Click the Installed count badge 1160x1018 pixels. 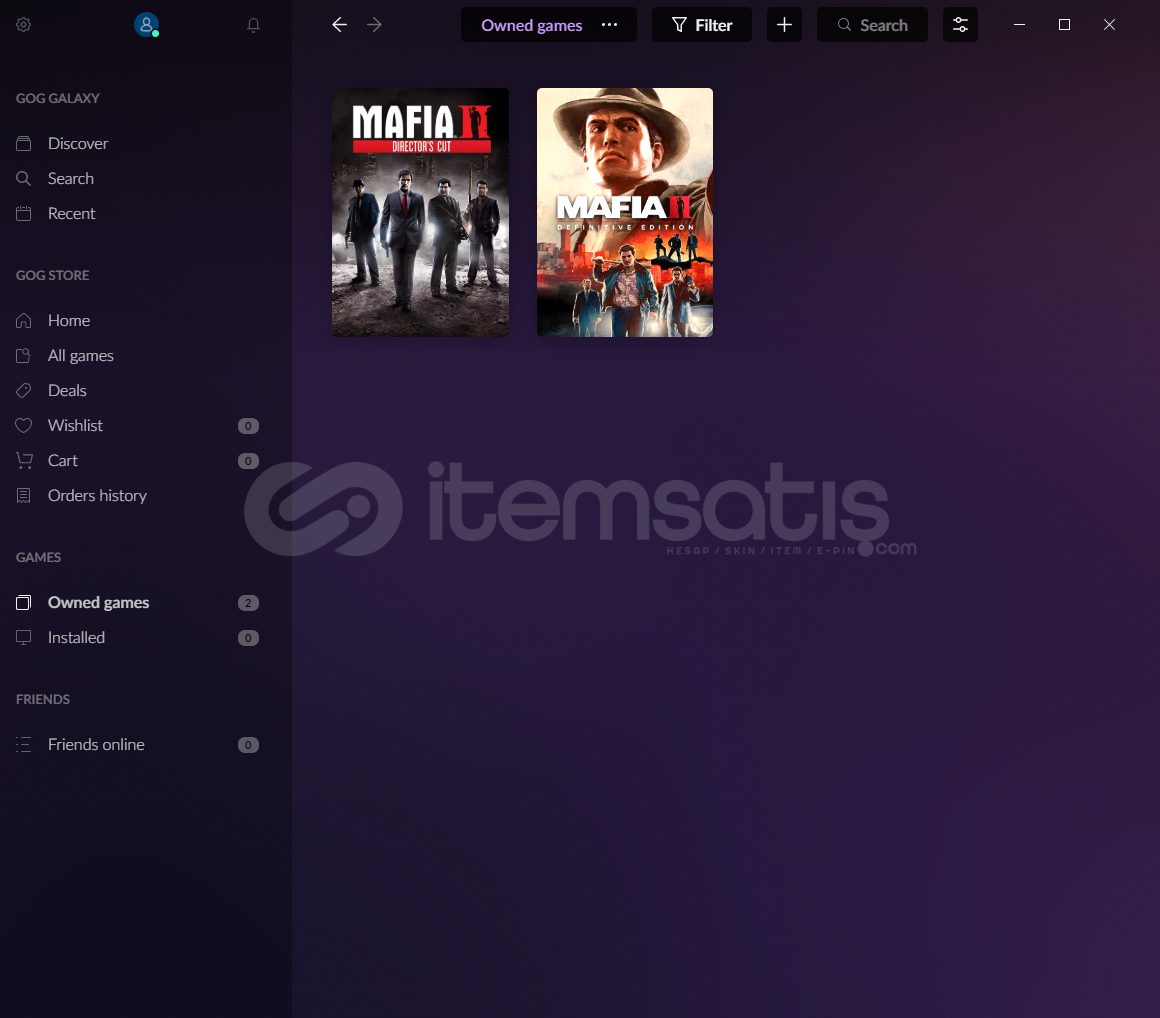pyautogui.click(x=249, y=638)
